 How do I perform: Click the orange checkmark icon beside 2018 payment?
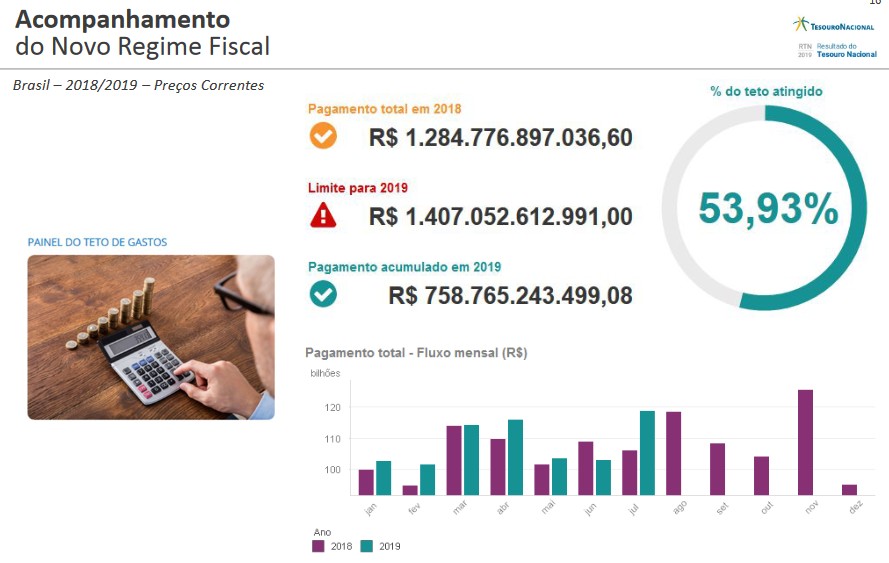[323, 136]
